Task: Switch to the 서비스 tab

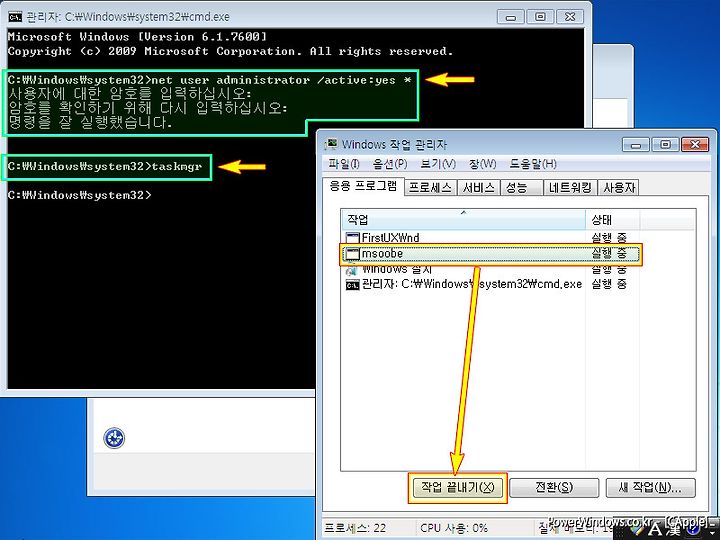Action: click(x=478, y=187)
